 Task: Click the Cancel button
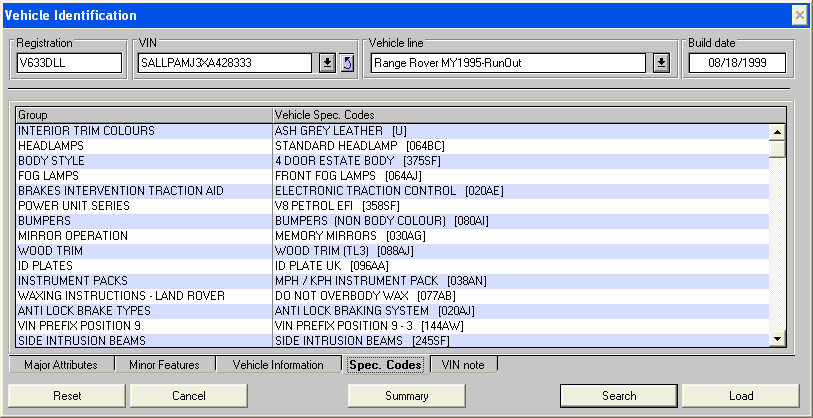pyautogui.click(x=189, y=396)
